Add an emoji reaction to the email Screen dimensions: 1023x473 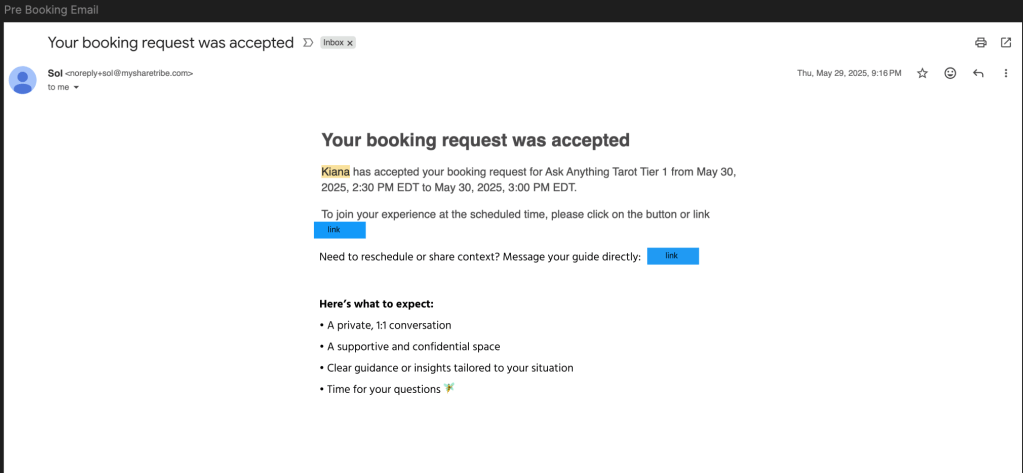point(950,73)
